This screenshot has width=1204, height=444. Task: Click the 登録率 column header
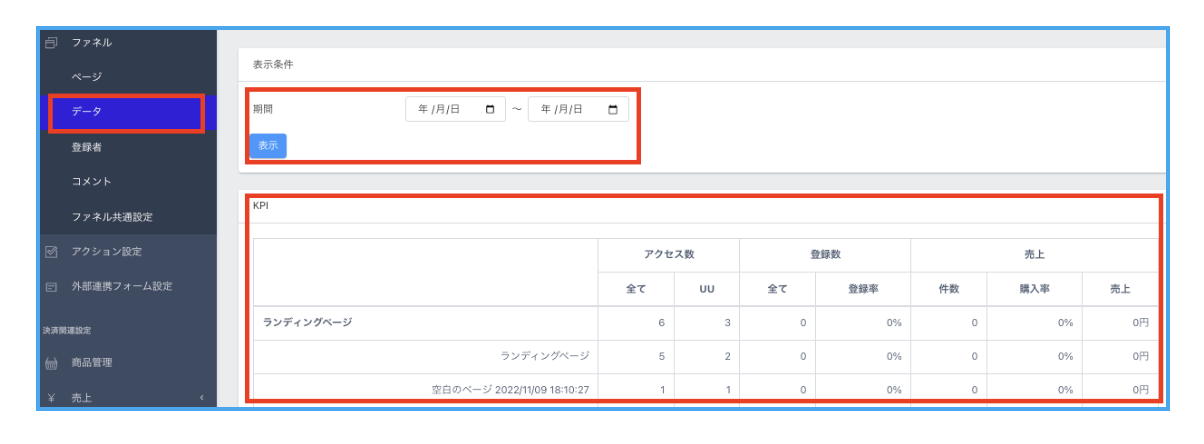[862, 289]
